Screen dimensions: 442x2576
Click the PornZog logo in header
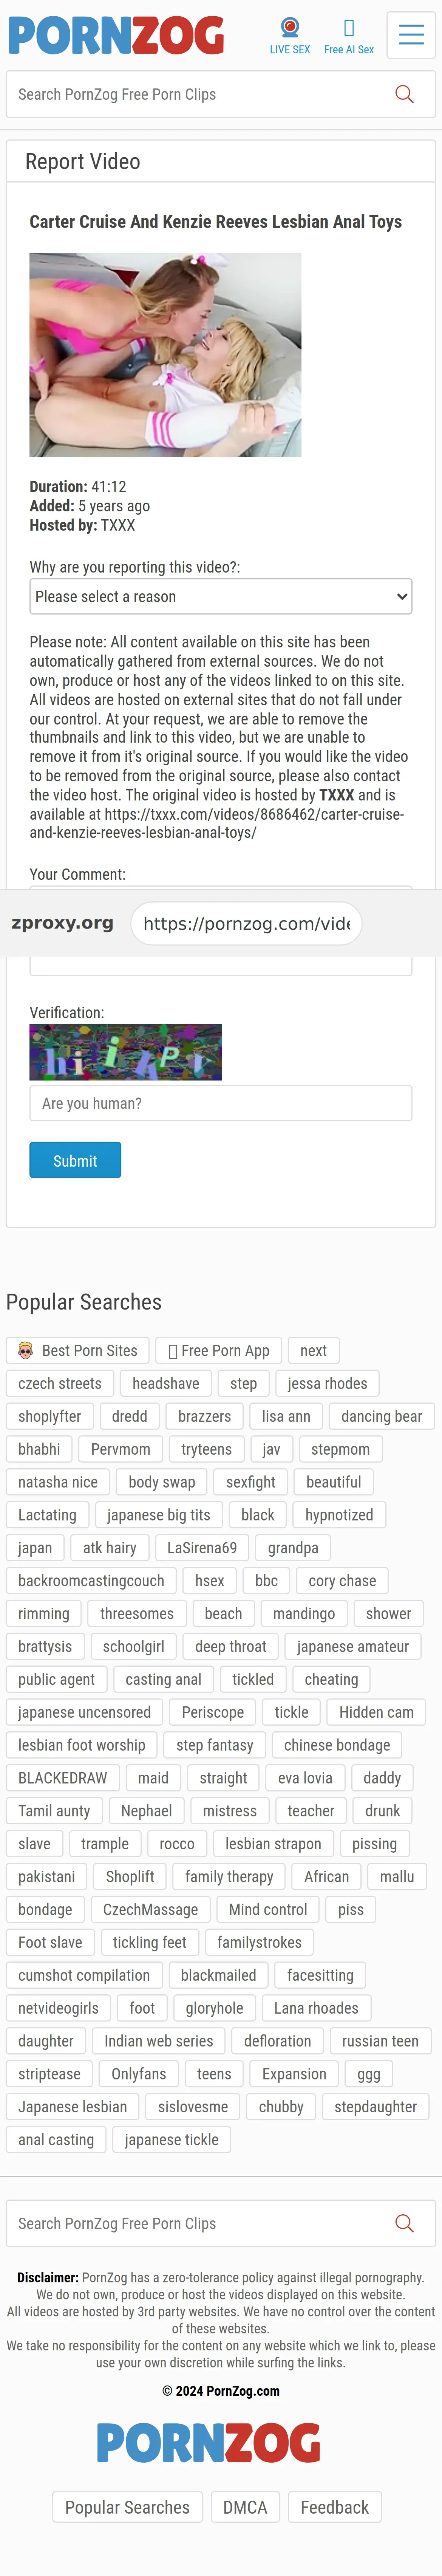coord(116,35)
